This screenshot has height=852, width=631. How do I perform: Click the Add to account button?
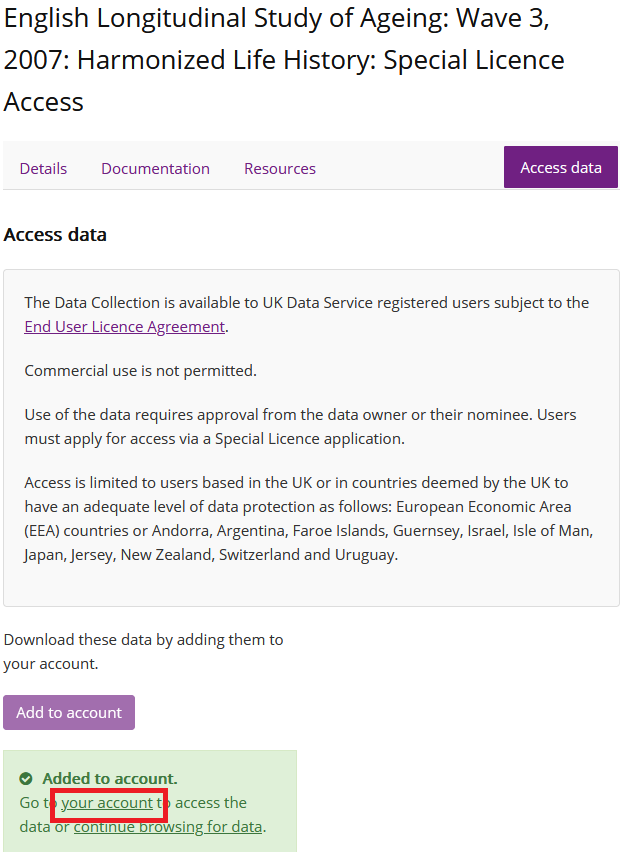(x=69, y=712)
